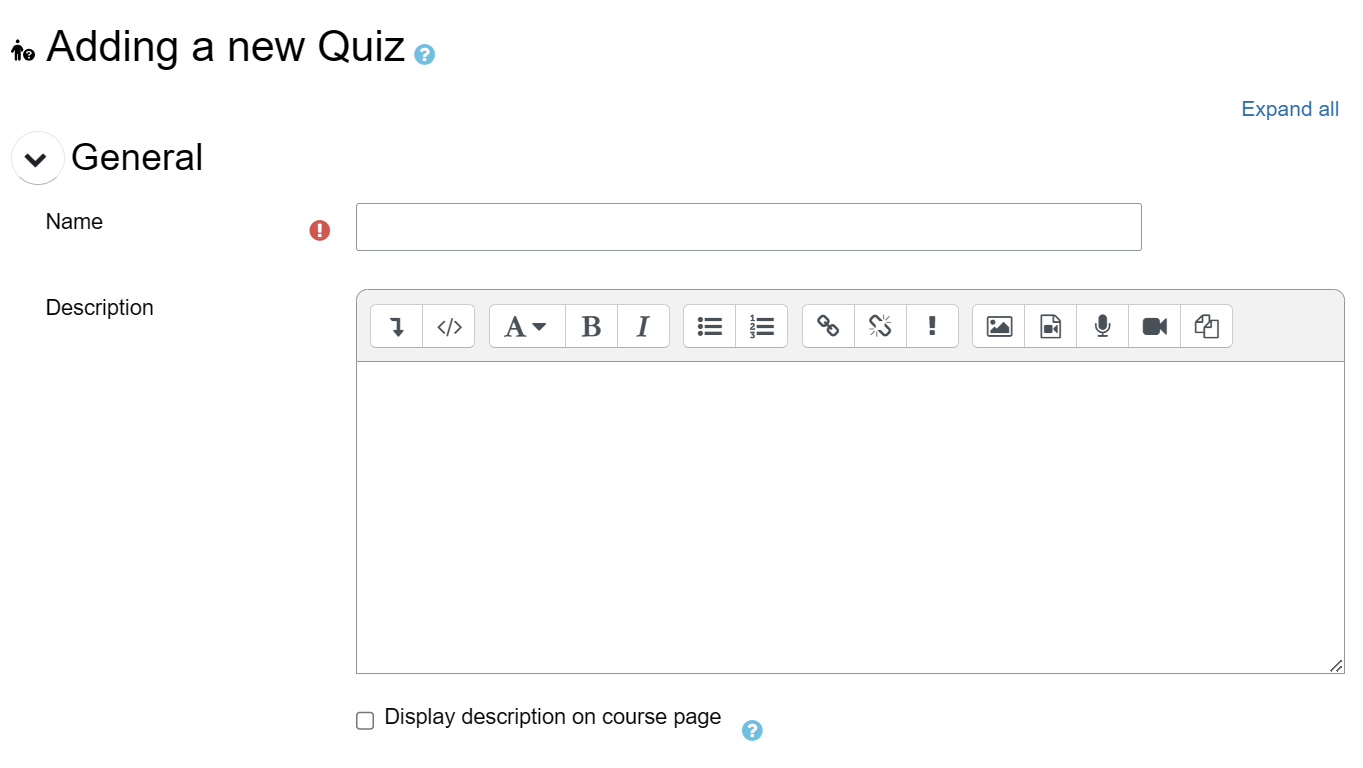
Task: Start audio recording with microphone icon
Action: click(x=1103, y=326)
